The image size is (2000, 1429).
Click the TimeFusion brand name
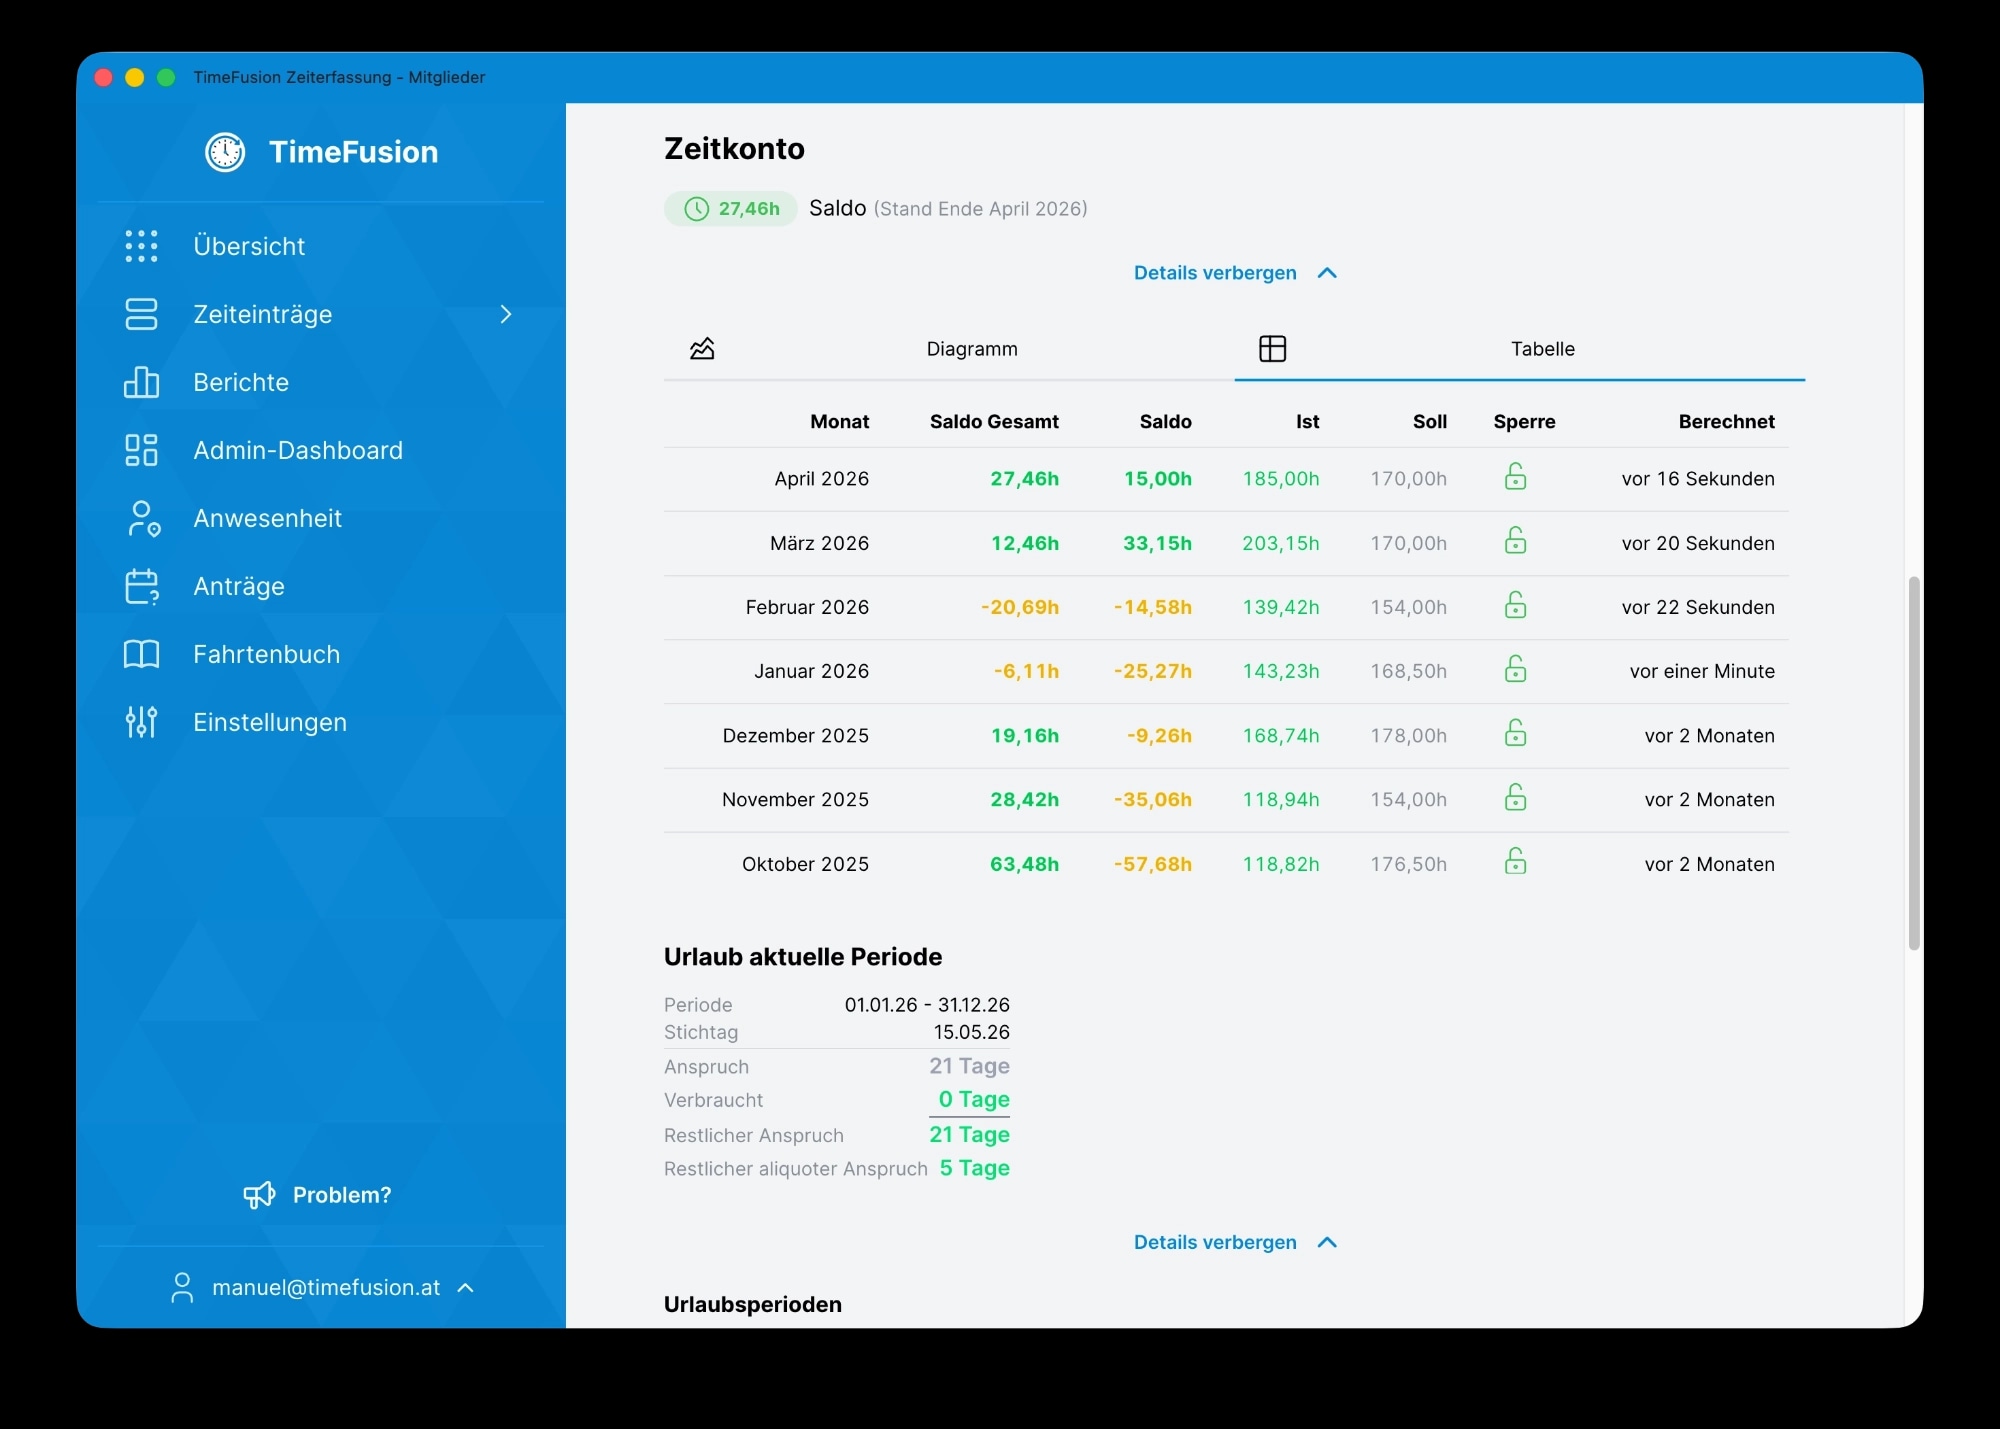[x=354, y=152]
